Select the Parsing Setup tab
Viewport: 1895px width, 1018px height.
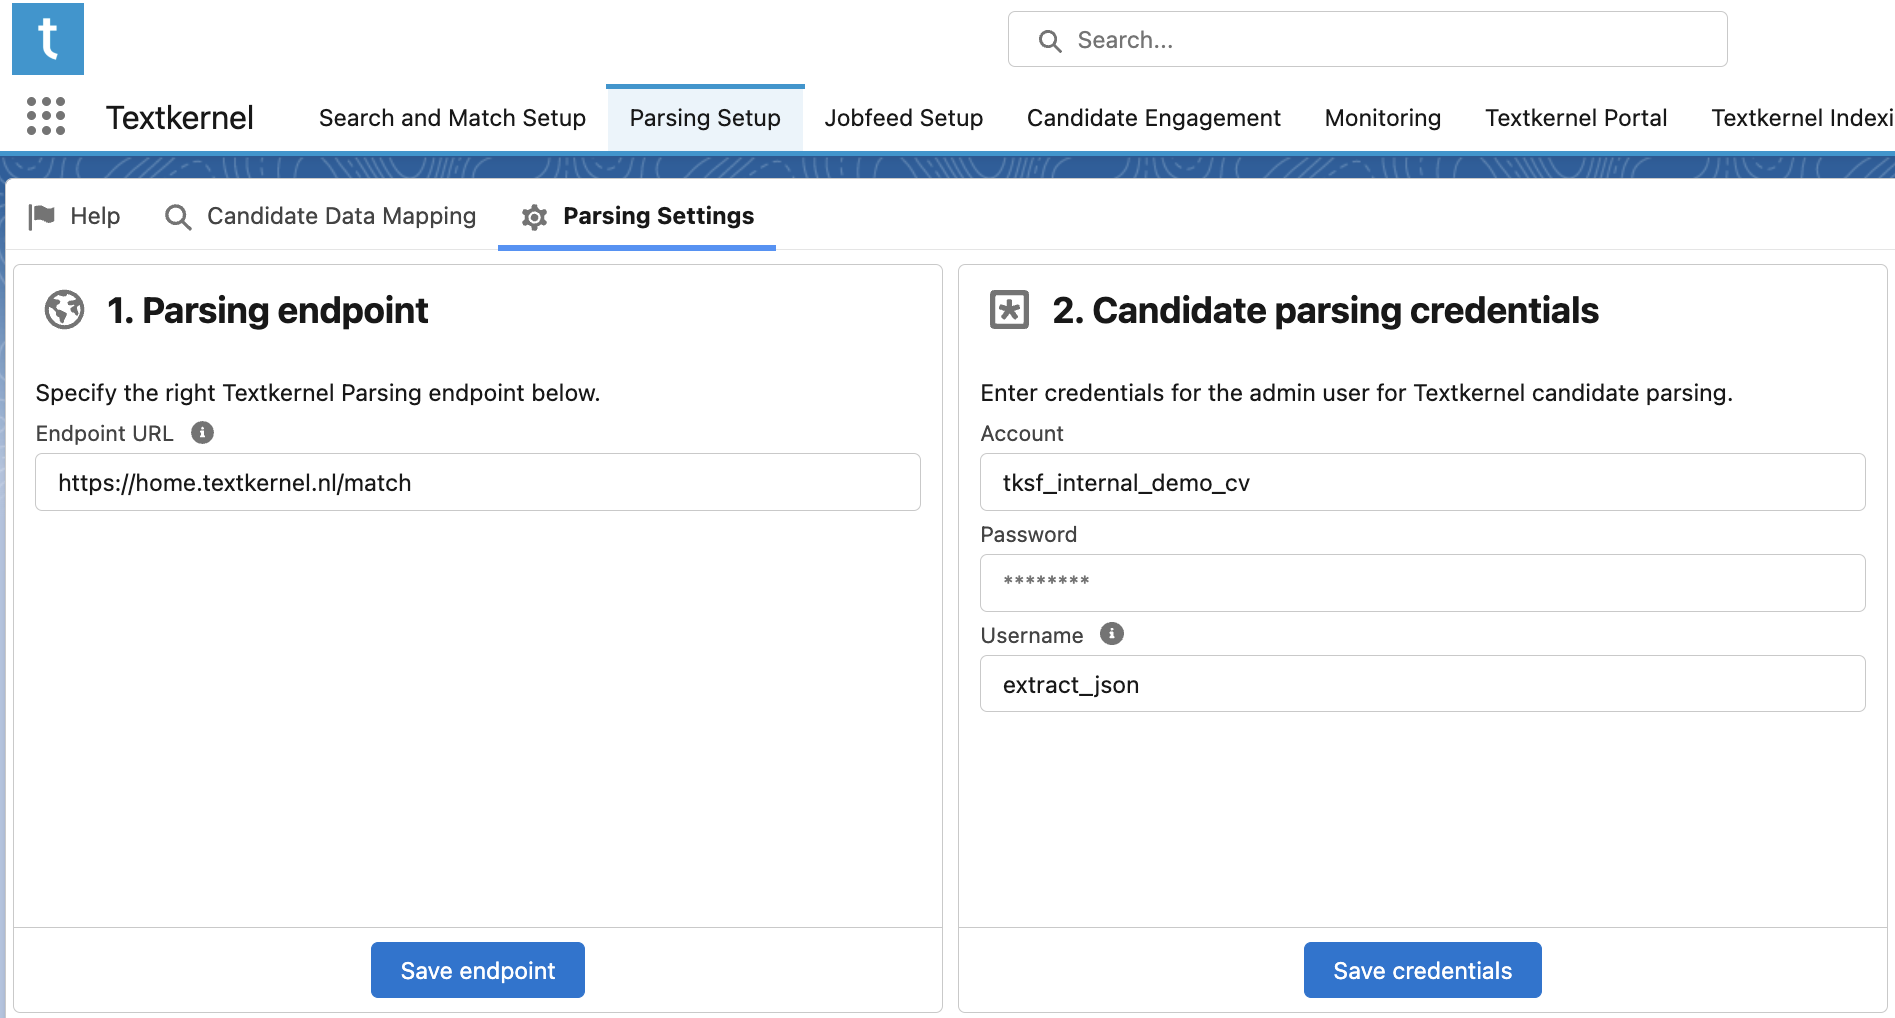pyautogui.click(x=705, y=118)
